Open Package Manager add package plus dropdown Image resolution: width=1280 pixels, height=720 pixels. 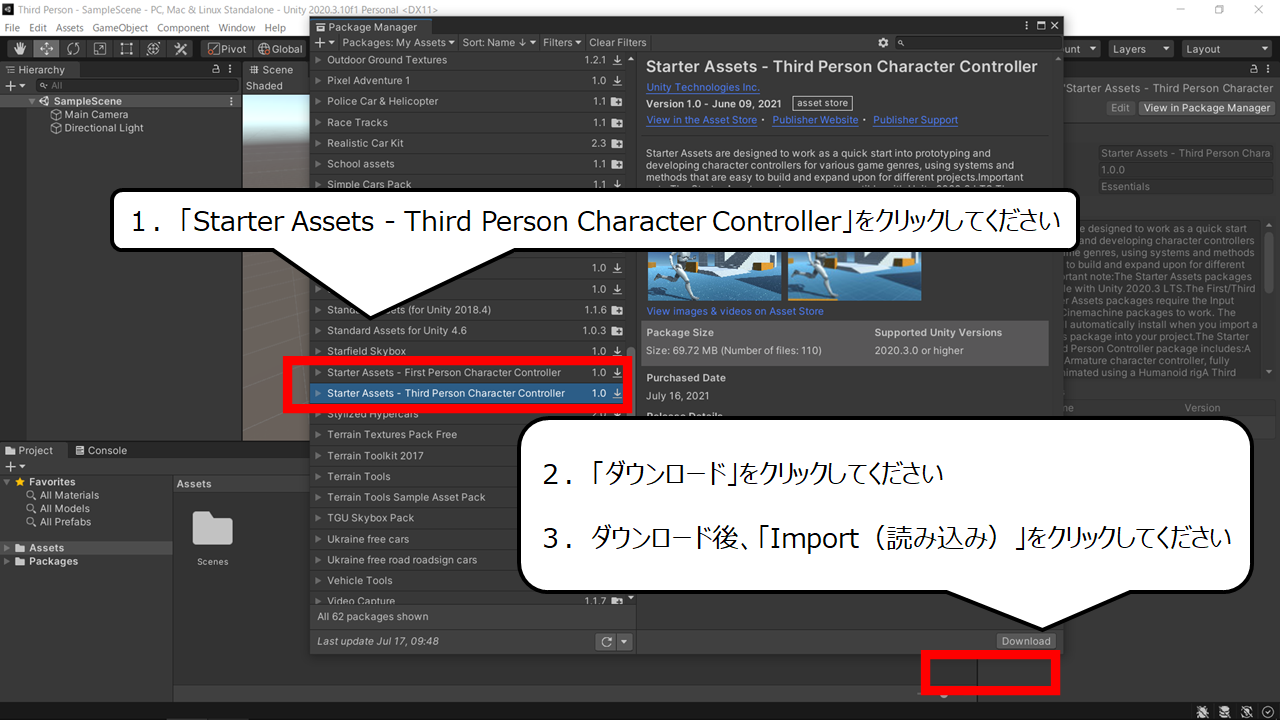pyautogui.click(x=324, y=42)
